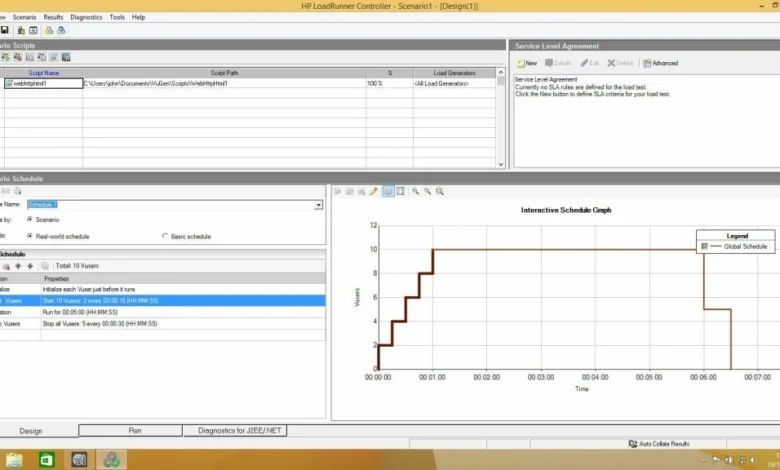Switch to the Run tab

tap(130, 430)
